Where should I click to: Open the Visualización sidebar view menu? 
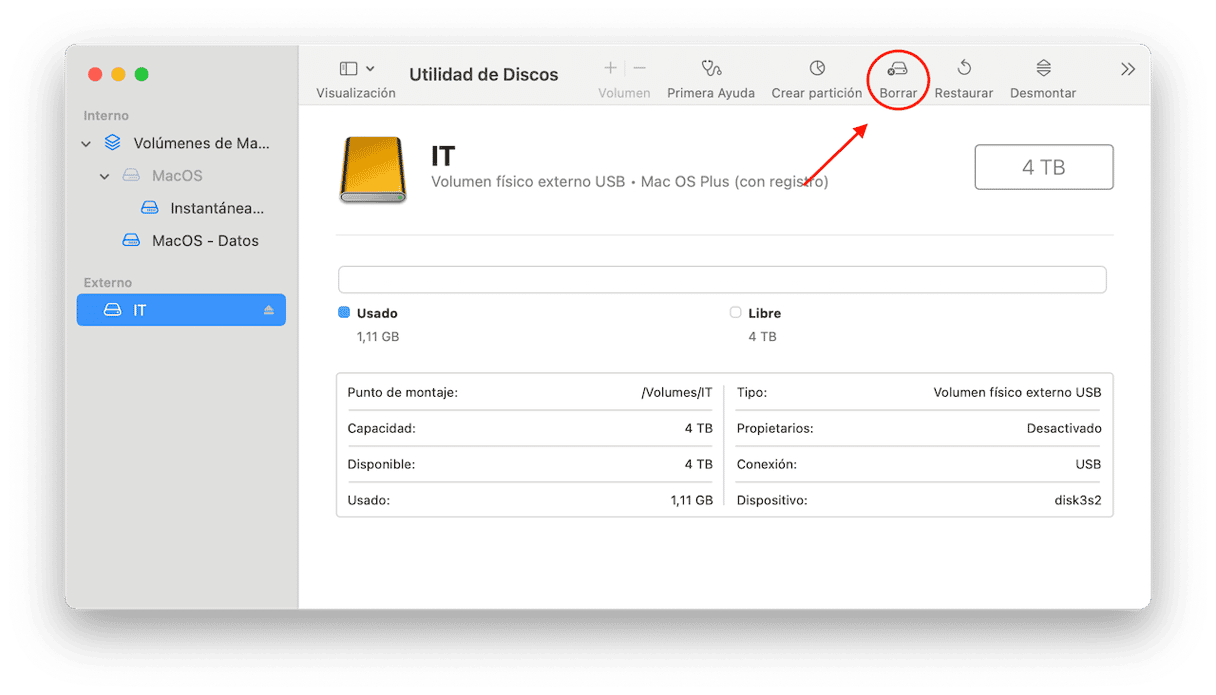pyautogui.click(x=356, y=69)
